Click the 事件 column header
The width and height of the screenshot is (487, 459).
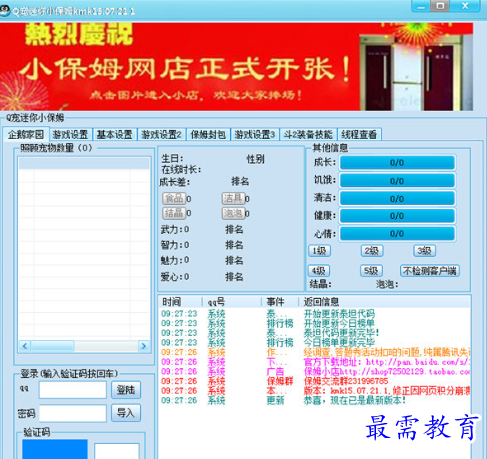tap(280, 302)
